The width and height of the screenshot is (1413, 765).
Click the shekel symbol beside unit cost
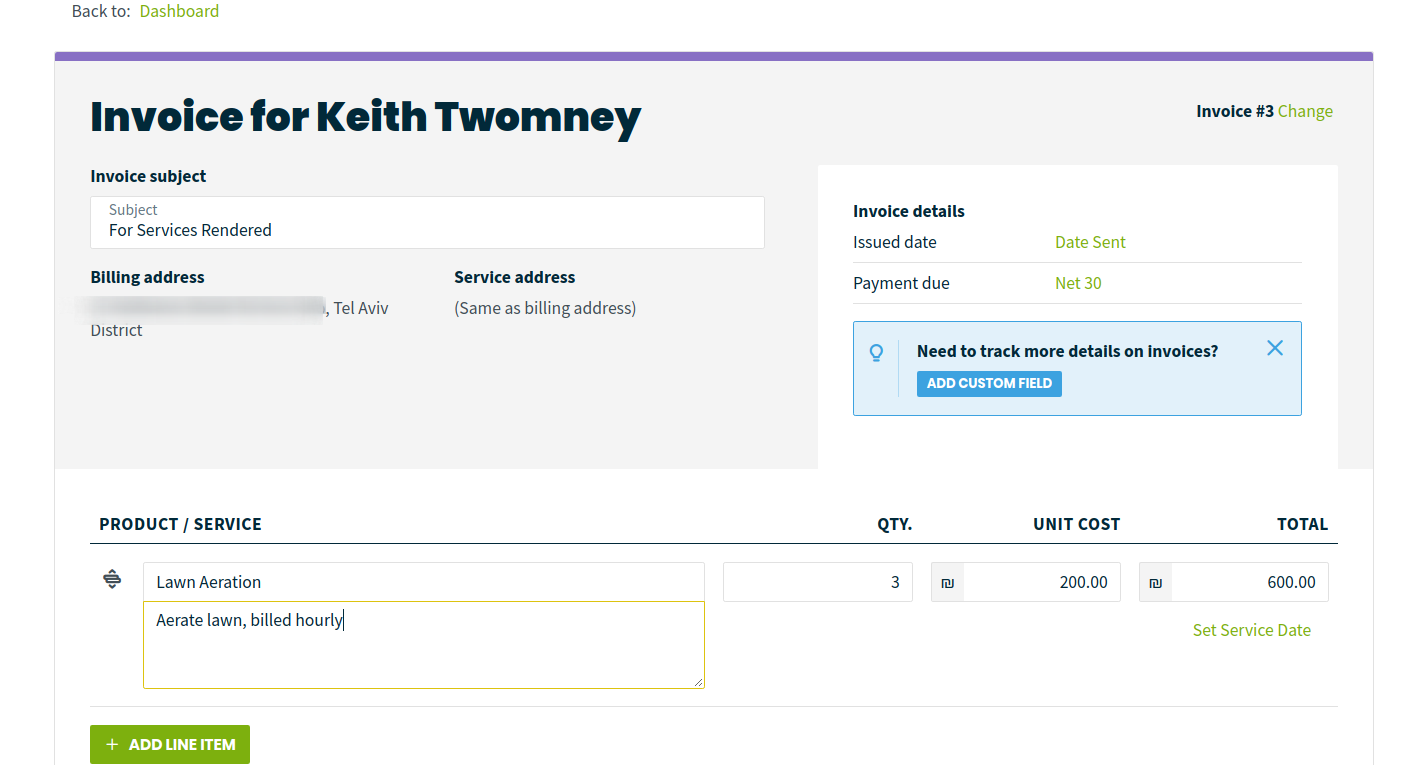(948, 583)
